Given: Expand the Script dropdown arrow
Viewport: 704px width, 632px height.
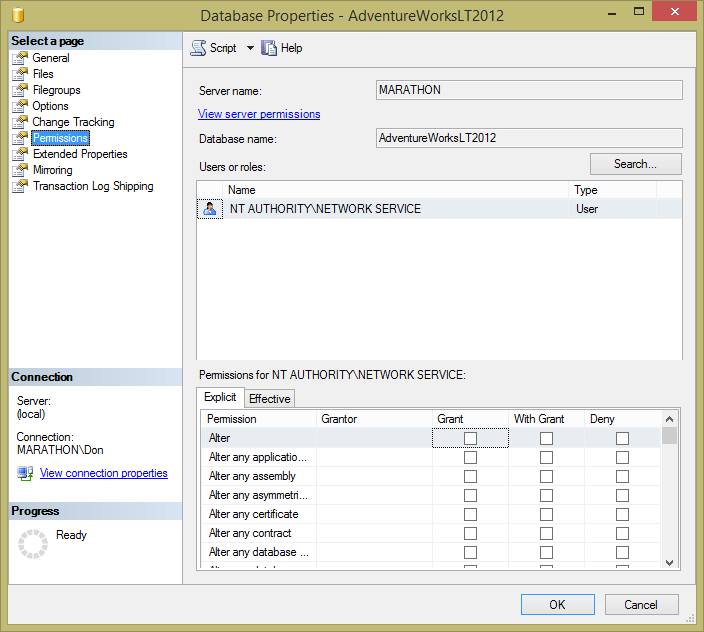Looking at the screenshot, I should point(250,48).
